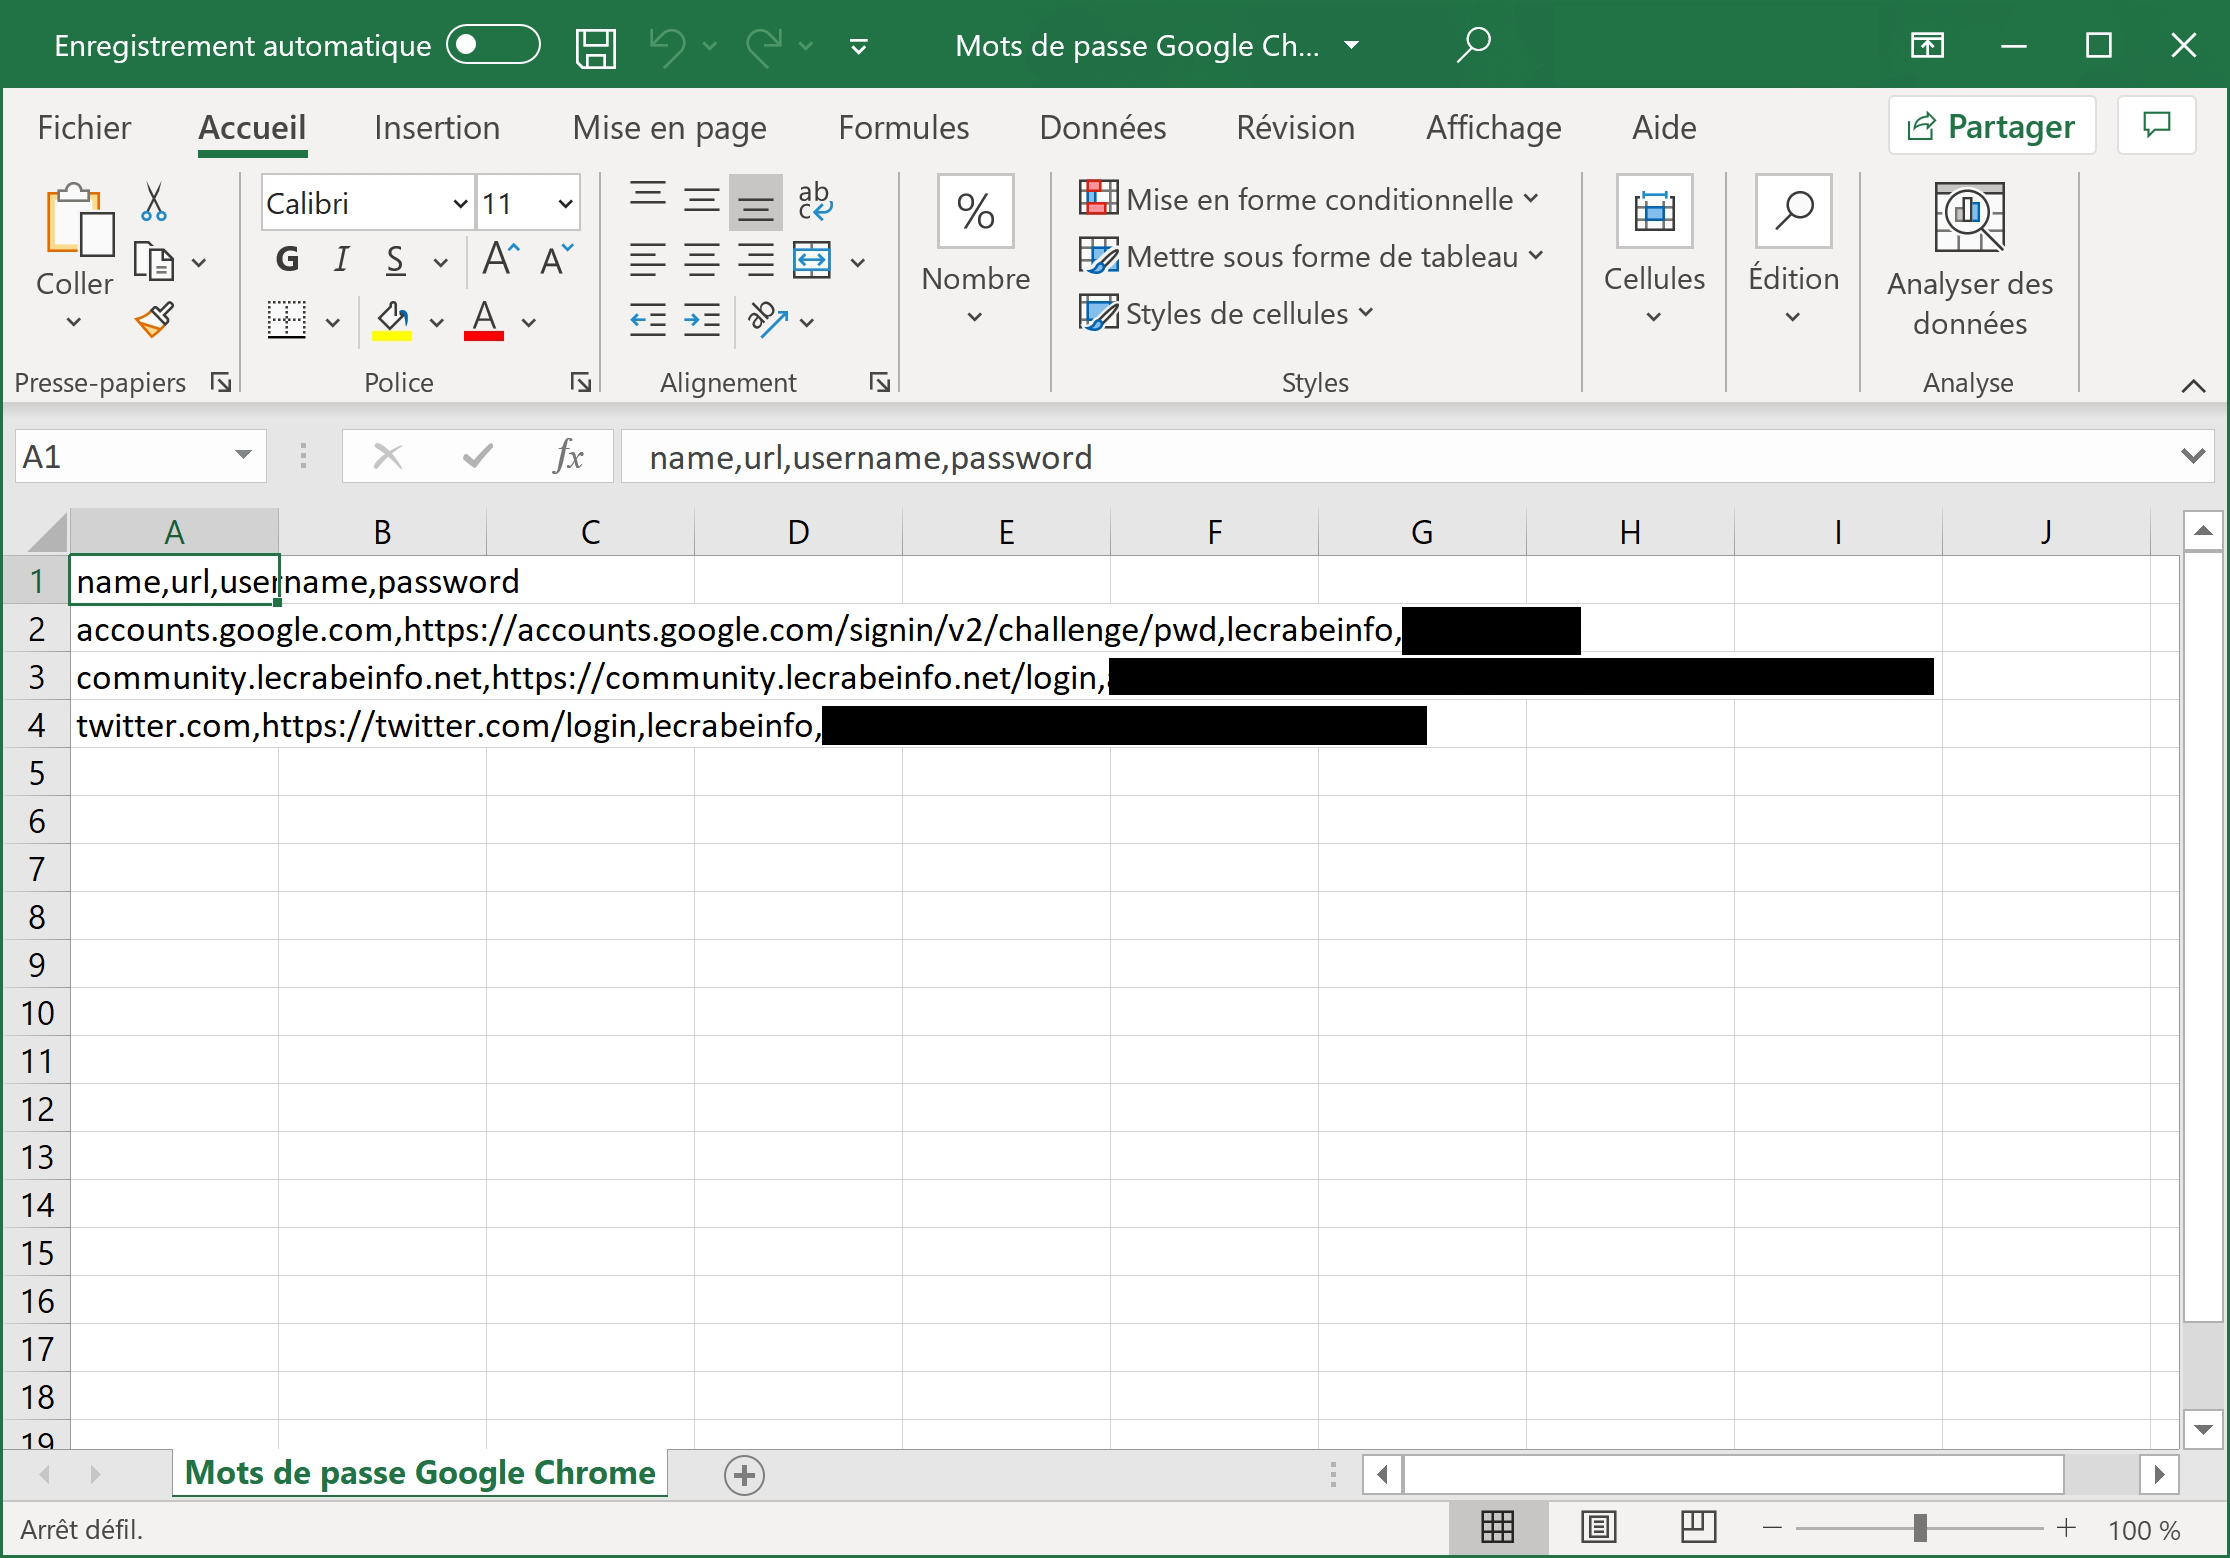Click the text orientation icon
Image resolution: width=2230 pixels, height=1558 pixels.
coord(768,320)
